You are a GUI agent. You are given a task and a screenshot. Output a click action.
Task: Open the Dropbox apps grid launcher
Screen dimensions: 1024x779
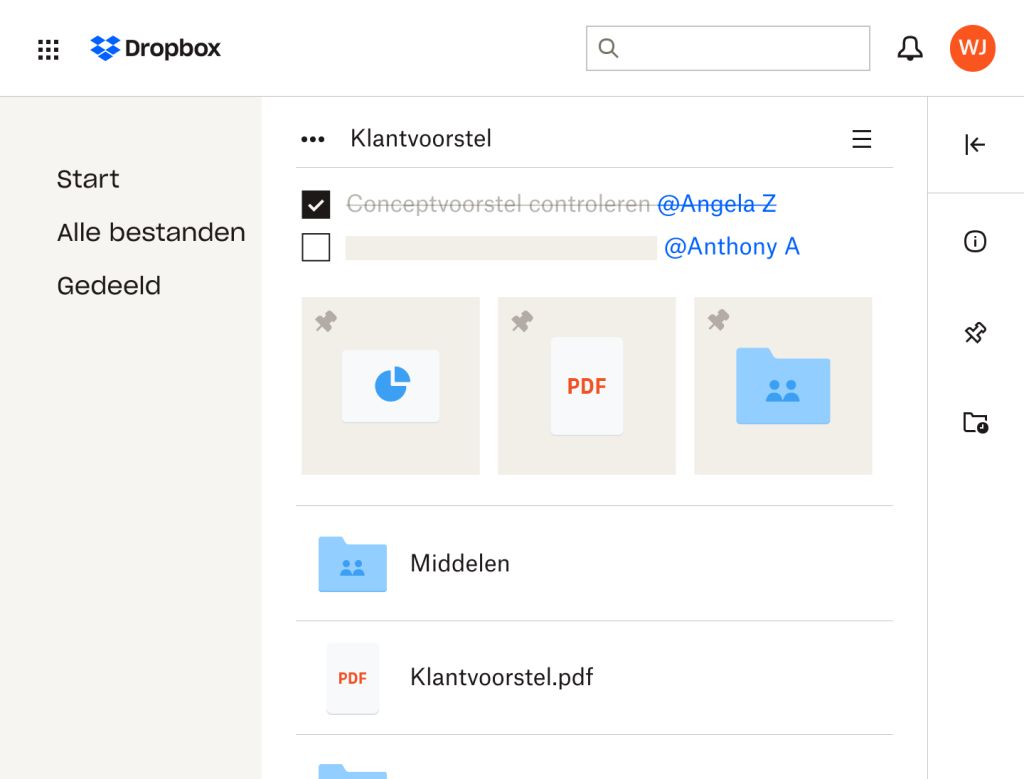(x=47, y=48)
